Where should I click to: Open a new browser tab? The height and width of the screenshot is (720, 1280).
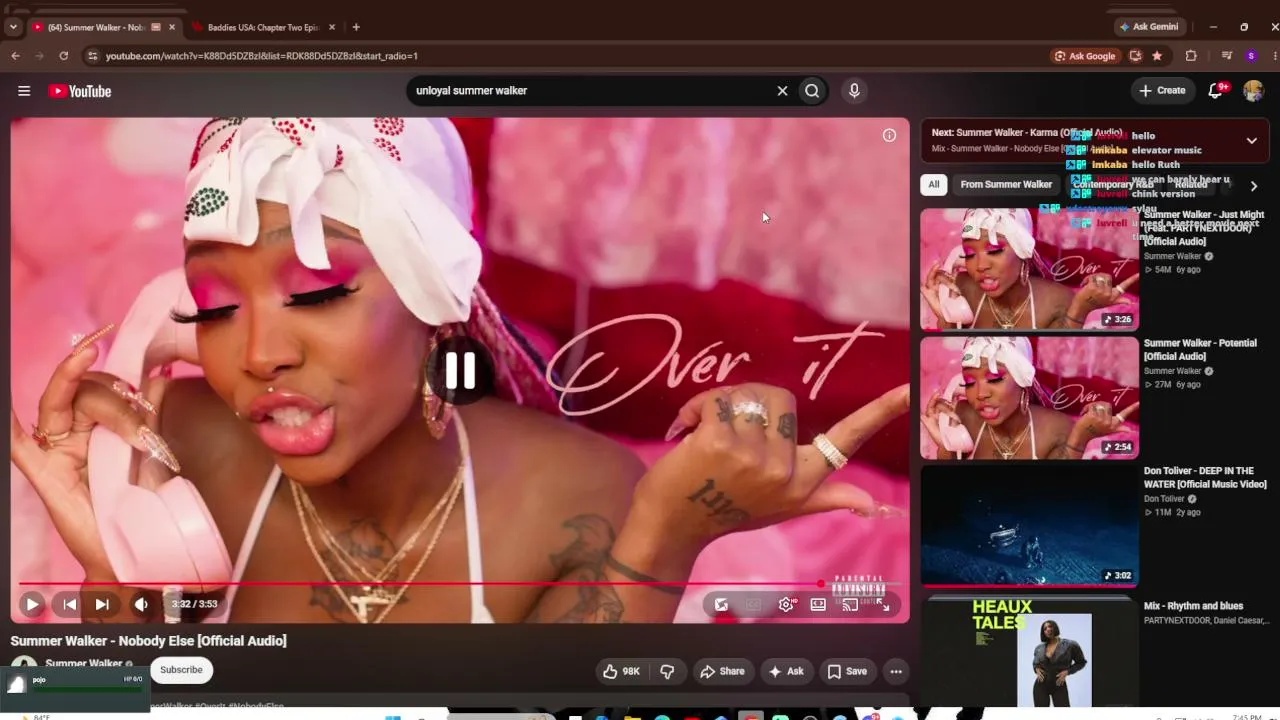(356, 27)
